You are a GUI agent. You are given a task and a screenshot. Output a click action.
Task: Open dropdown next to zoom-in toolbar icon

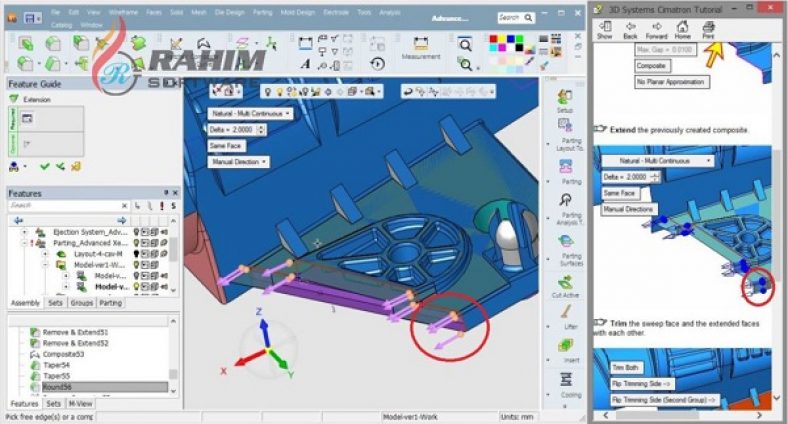coord(478,67)
